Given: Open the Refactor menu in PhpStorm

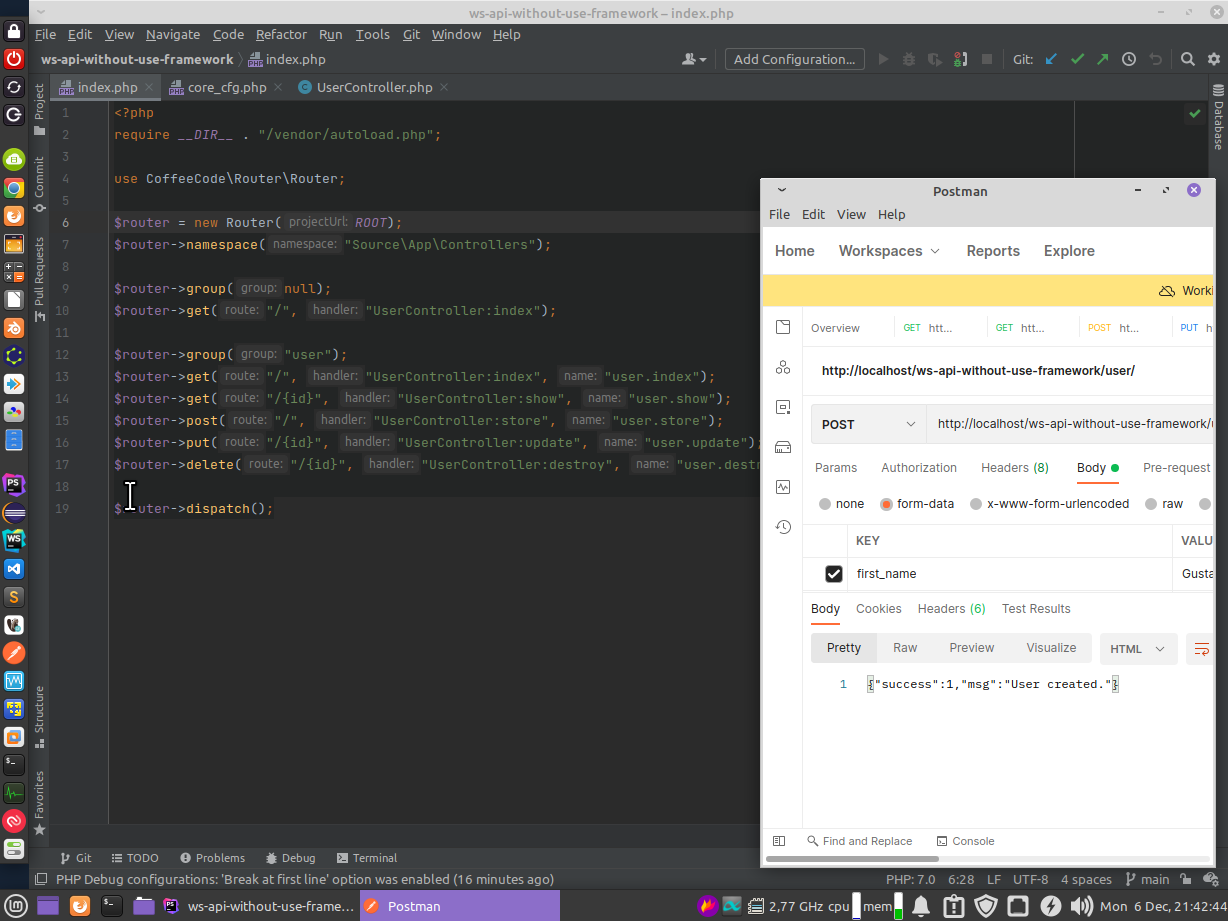Looking at the screenshot, I should click(x=281, y=34).
